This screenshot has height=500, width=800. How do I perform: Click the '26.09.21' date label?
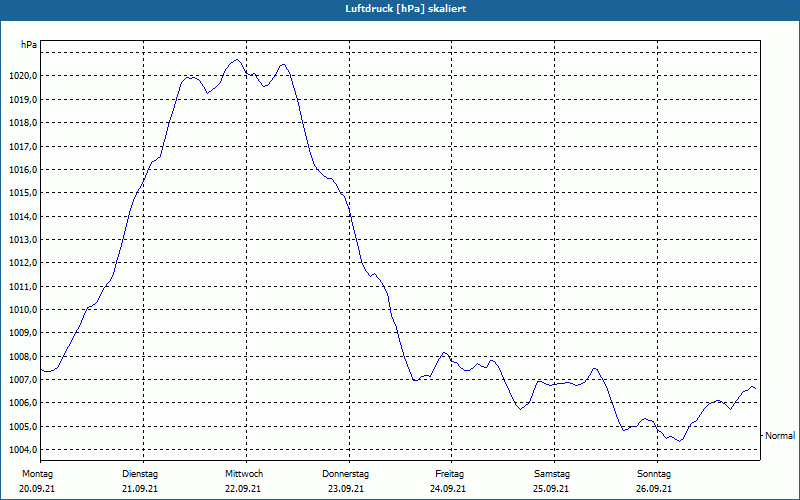point(654,489)
